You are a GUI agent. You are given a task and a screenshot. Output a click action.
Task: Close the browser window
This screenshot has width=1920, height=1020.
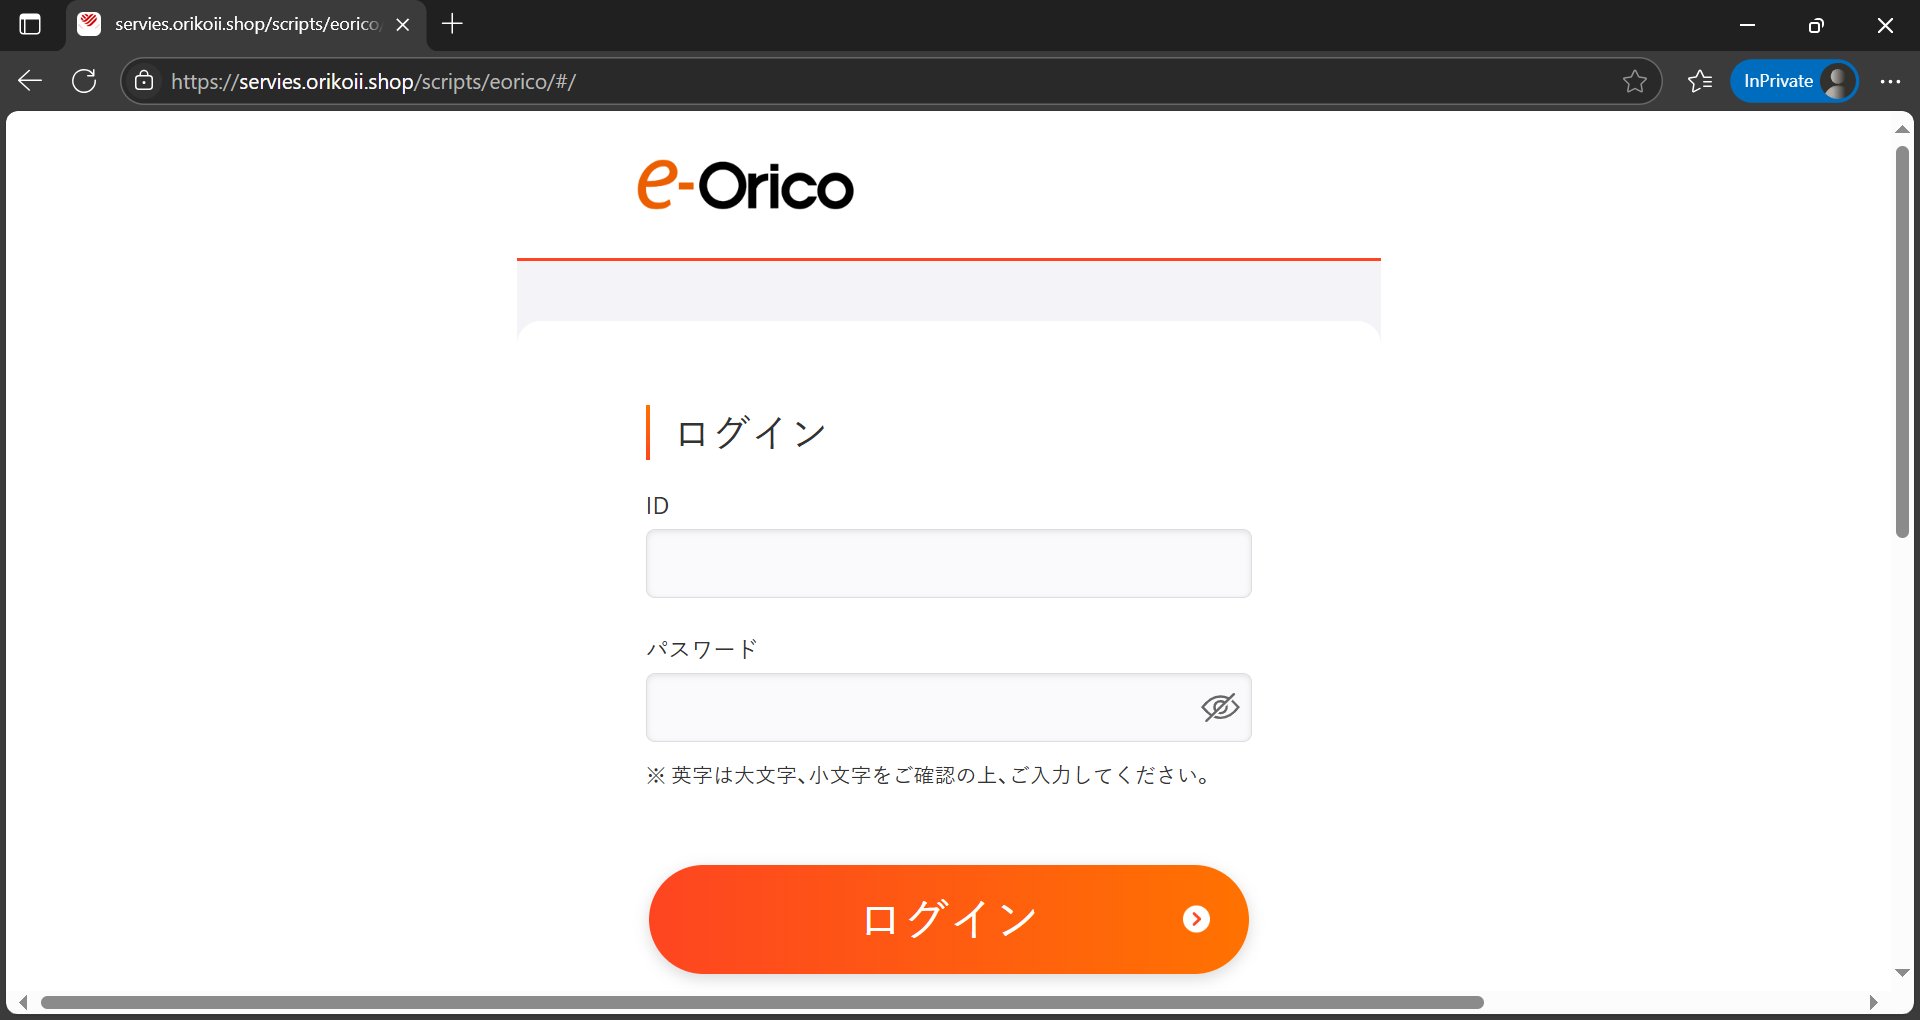[x=1885, y=25]
